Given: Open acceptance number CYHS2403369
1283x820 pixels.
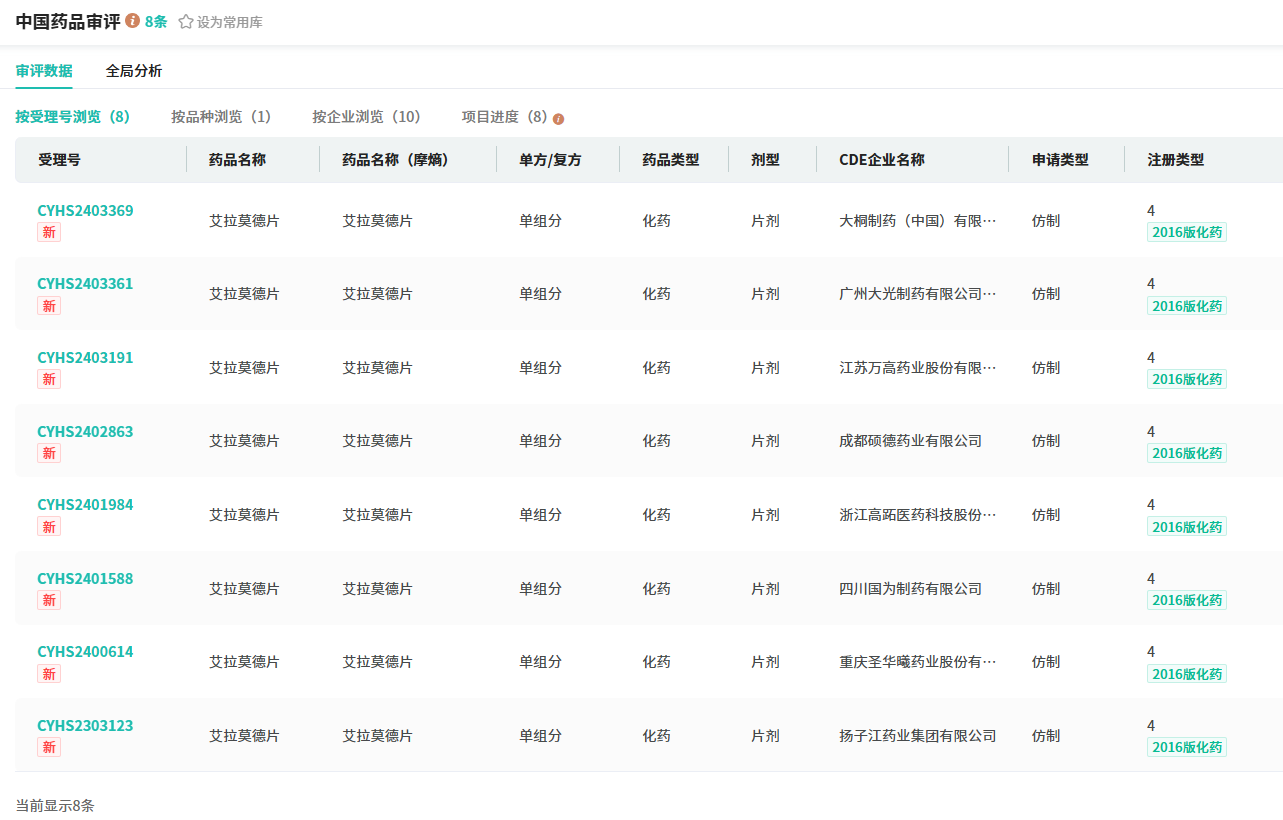Looking at the screenshot, I should point(85,211).
